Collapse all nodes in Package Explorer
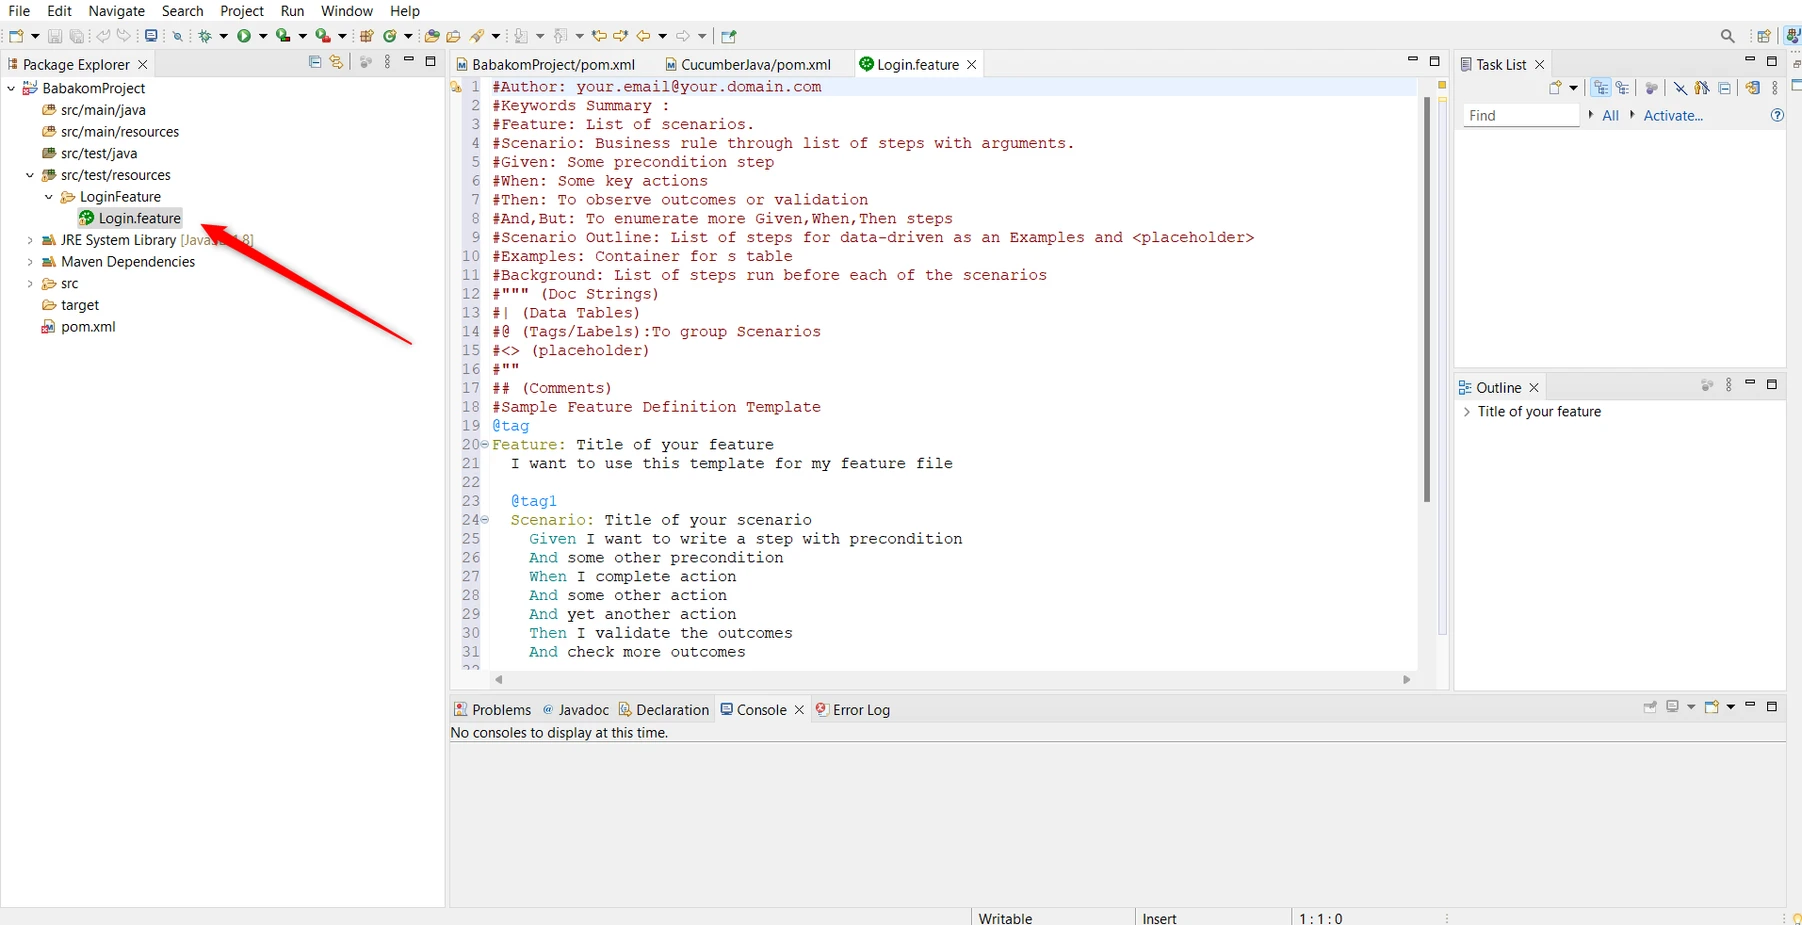 [x=314, y=62]
